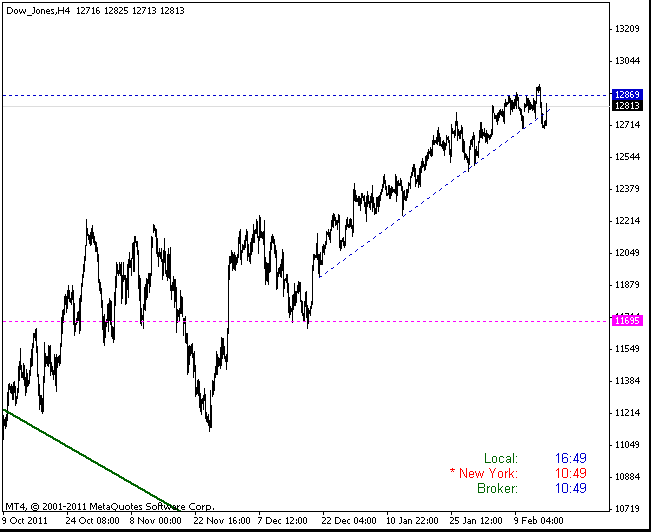
Task: Select the blue price label 12869
Action: click(x=627, y=95)
